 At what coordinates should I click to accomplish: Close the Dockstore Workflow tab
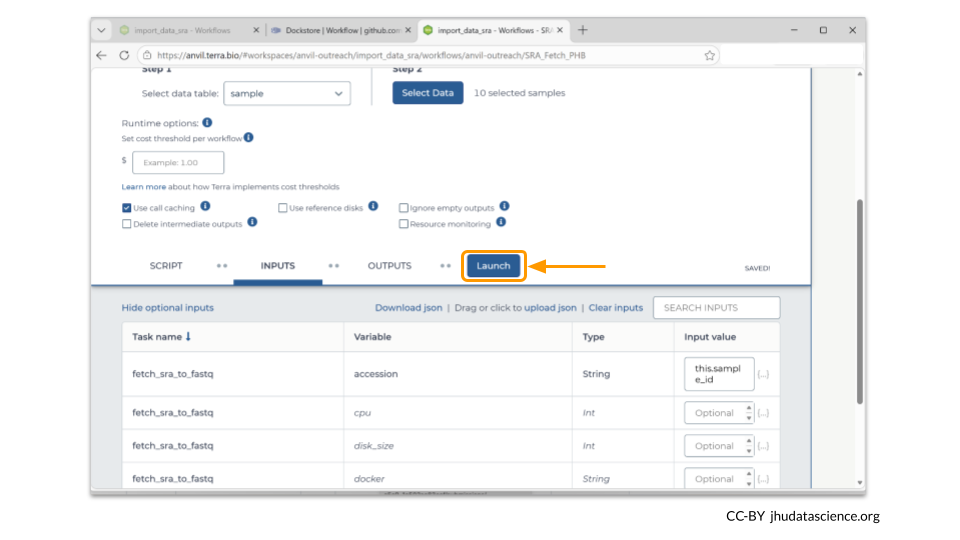click(408, 30)
